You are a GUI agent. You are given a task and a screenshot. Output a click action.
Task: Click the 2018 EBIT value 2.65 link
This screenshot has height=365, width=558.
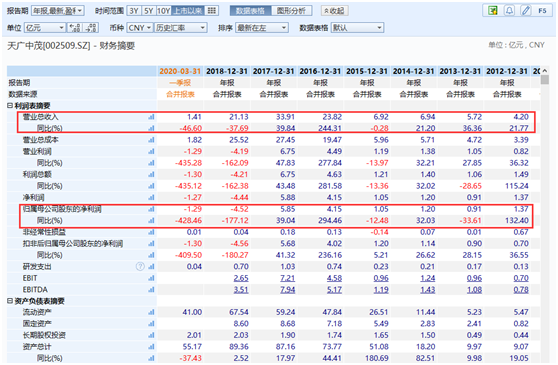point(241,278)
